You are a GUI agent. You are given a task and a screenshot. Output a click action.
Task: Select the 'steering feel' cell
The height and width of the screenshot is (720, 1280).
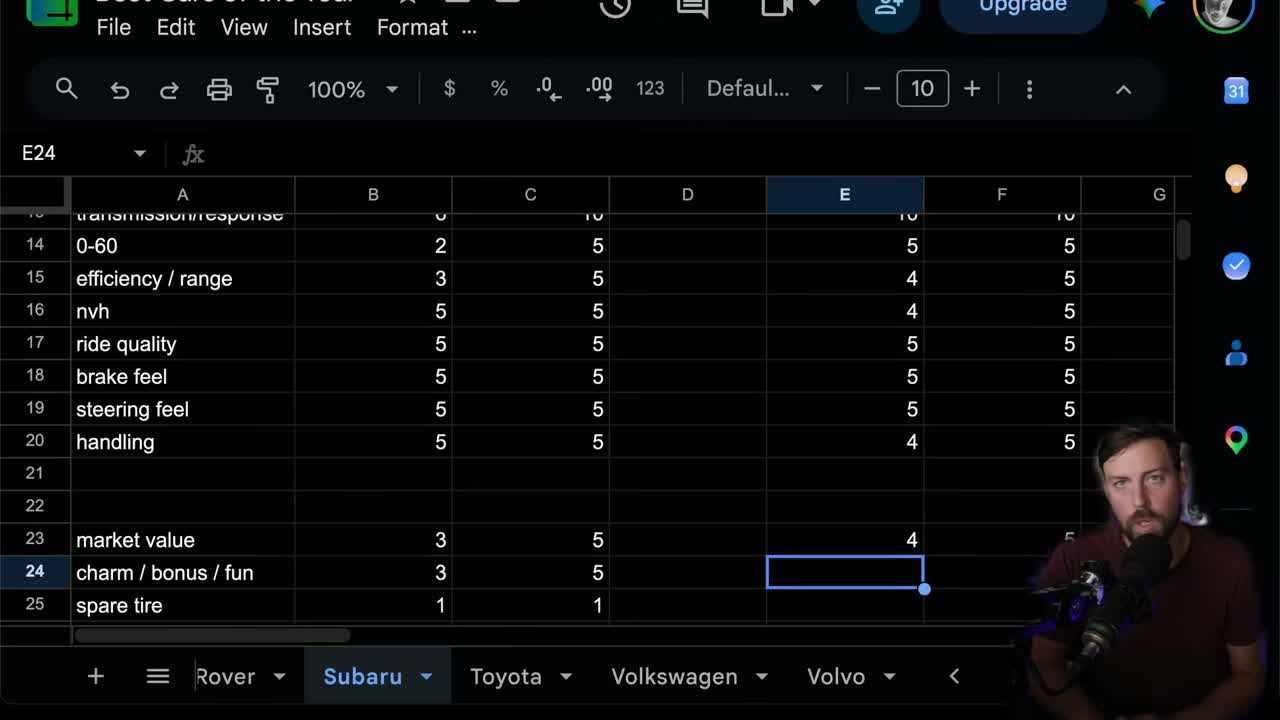[183, 409]
